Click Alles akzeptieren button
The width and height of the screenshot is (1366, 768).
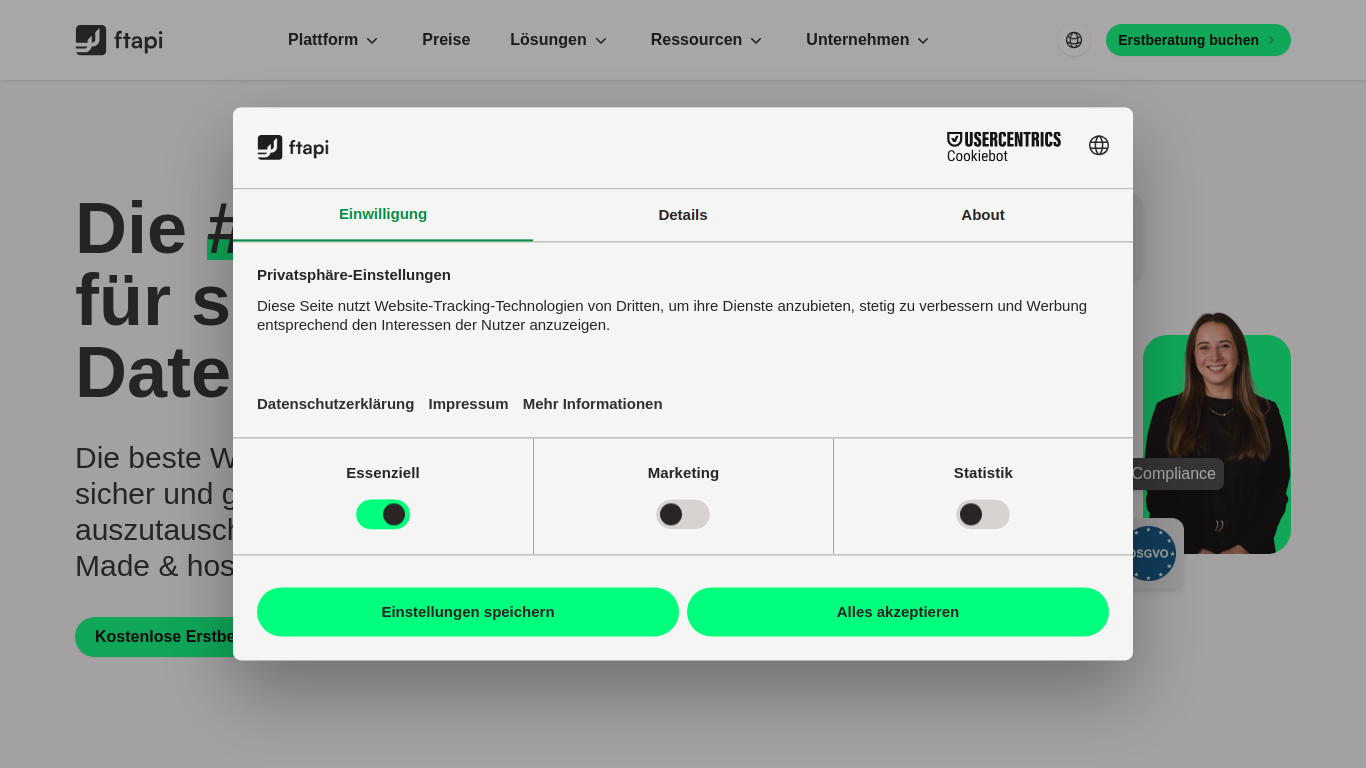(x=898, y=612)
